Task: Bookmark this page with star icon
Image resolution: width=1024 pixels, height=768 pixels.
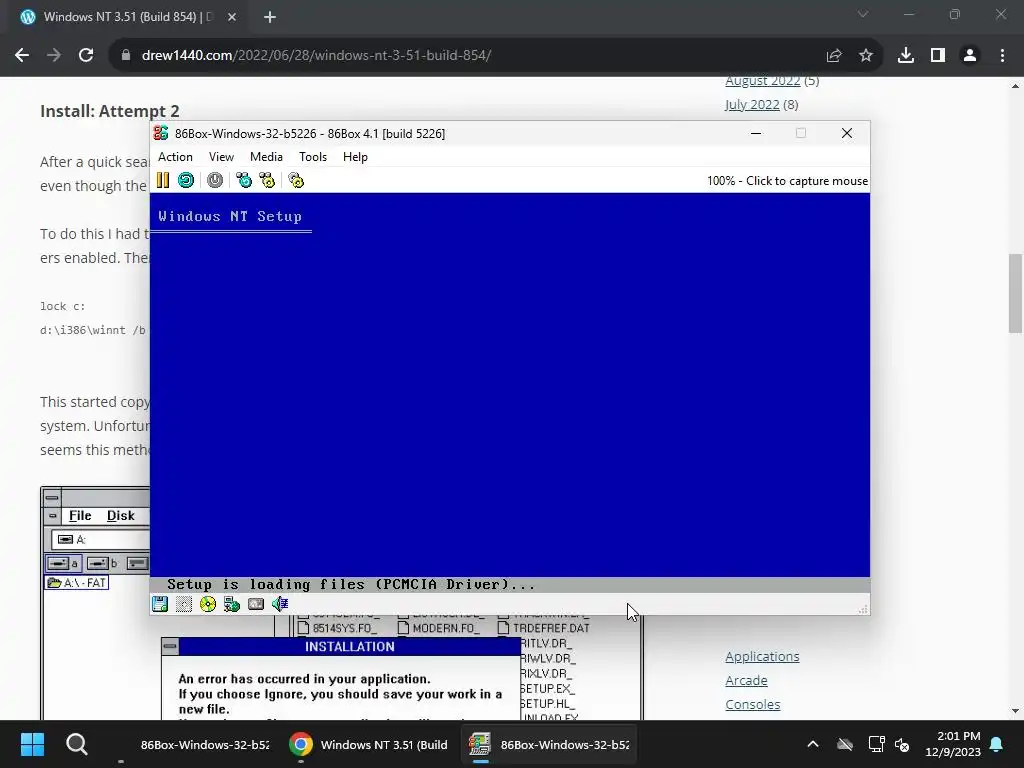Action: point(866,56)
